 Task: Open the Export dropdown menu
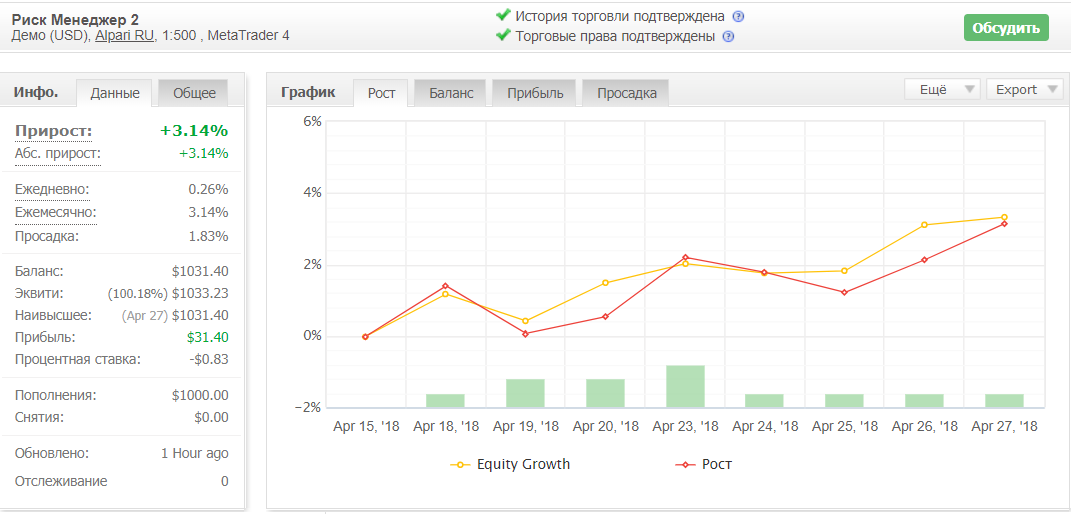tap(1025, 89)
